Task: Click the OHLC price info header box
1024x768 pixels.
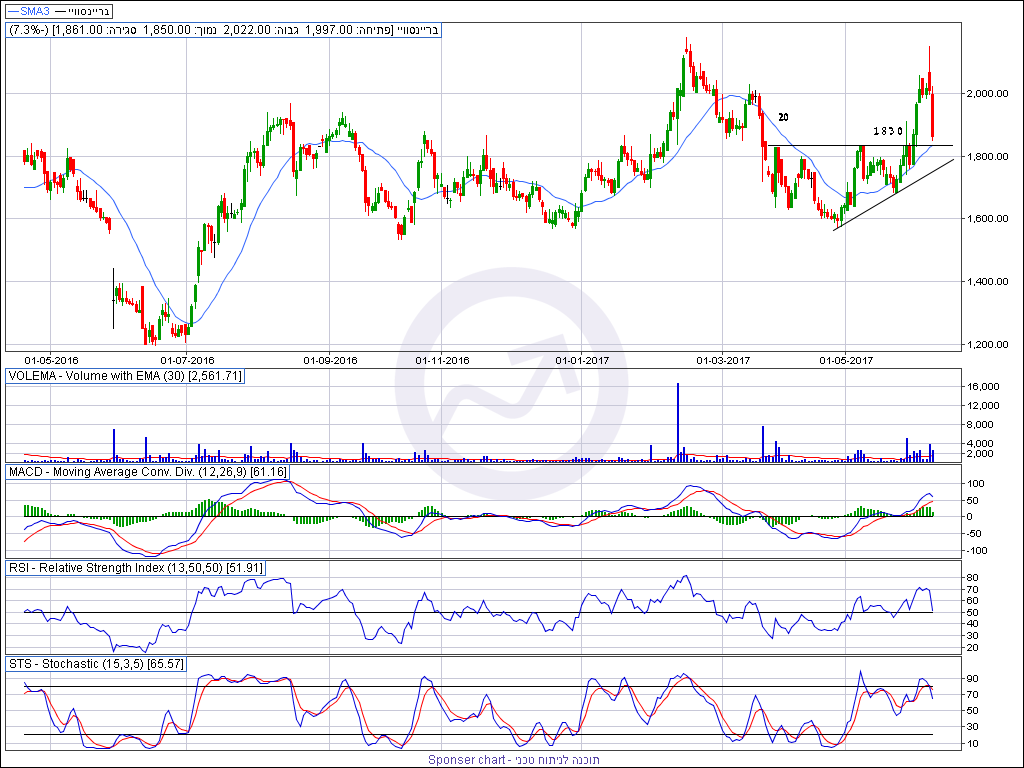Action: tap(224, 30)
